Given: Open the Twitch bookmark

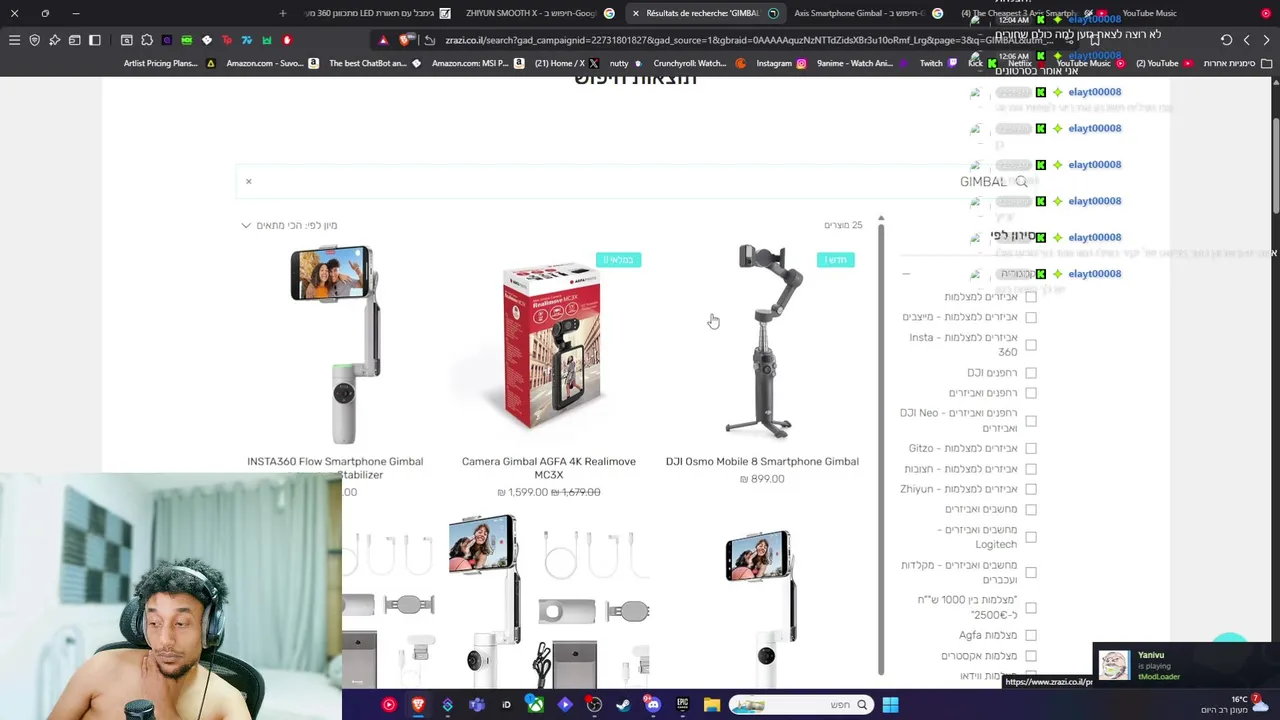Looking at the screenshot, I should (938, 63).
